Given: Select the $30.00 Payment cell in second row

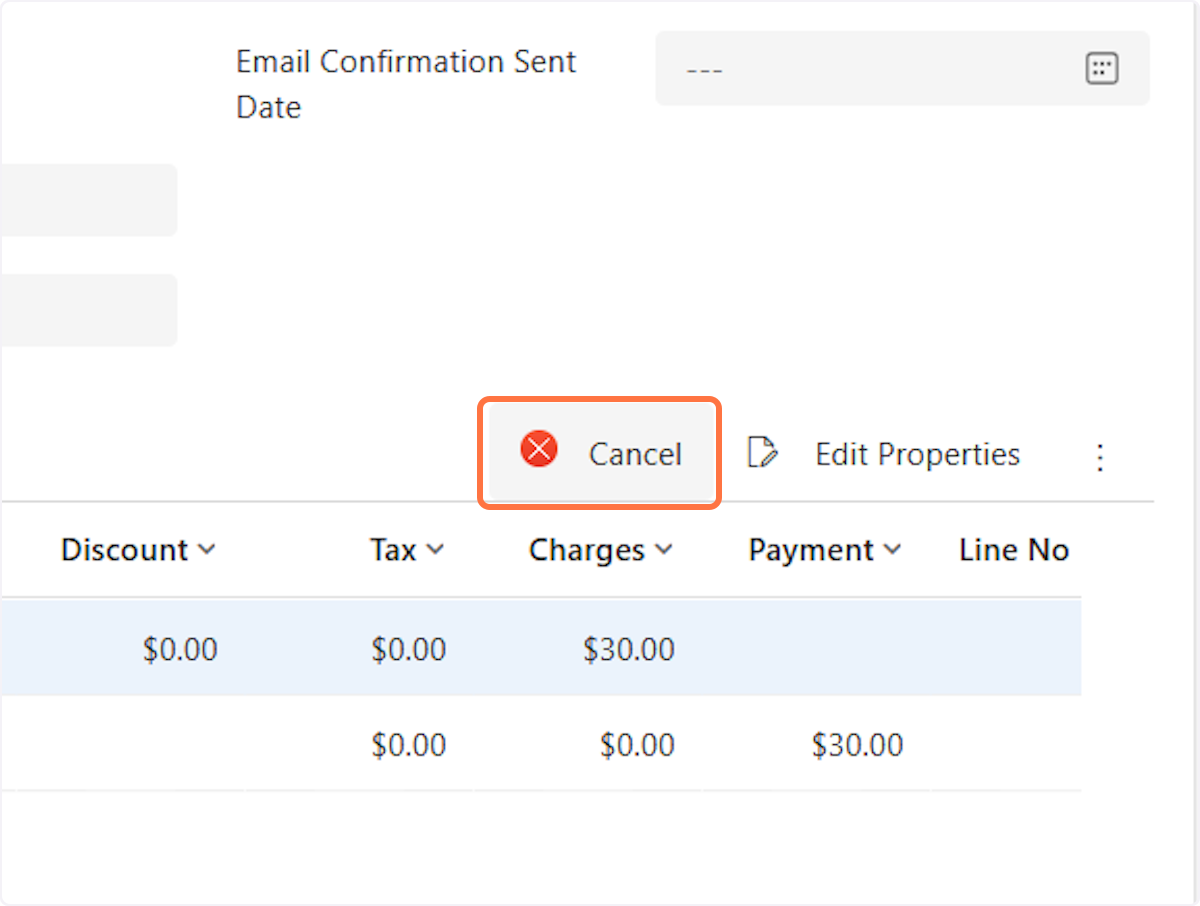Looking at the screenshot, I should click(857, 745).
